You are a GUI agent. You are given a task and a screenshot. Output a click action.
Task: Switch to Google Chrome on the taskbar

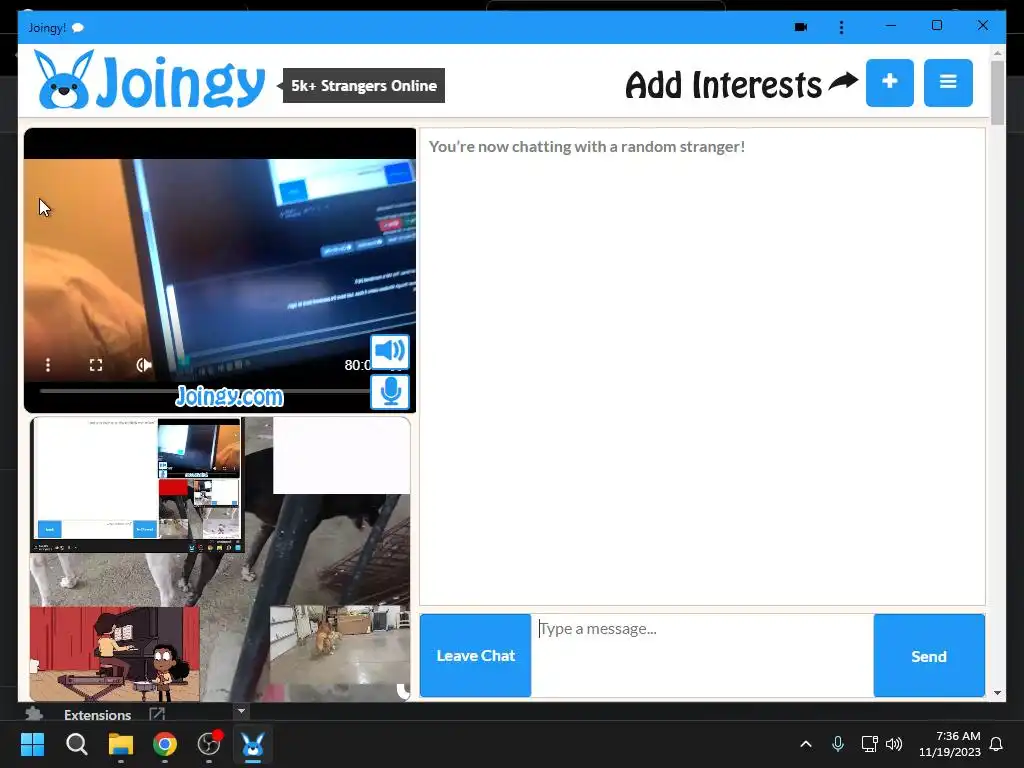point(165,744)
